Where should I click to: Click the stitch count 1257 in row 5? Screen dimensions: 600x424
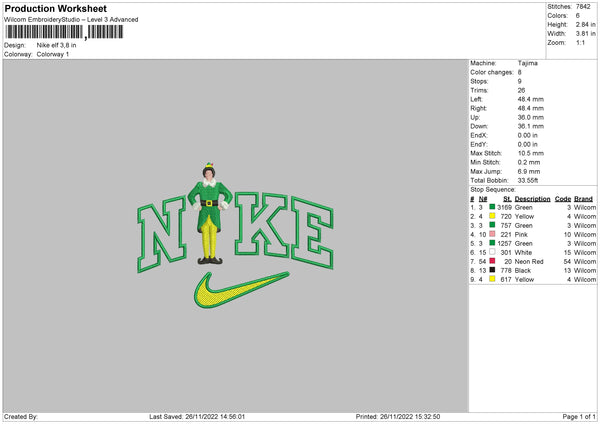coord(504,243)
